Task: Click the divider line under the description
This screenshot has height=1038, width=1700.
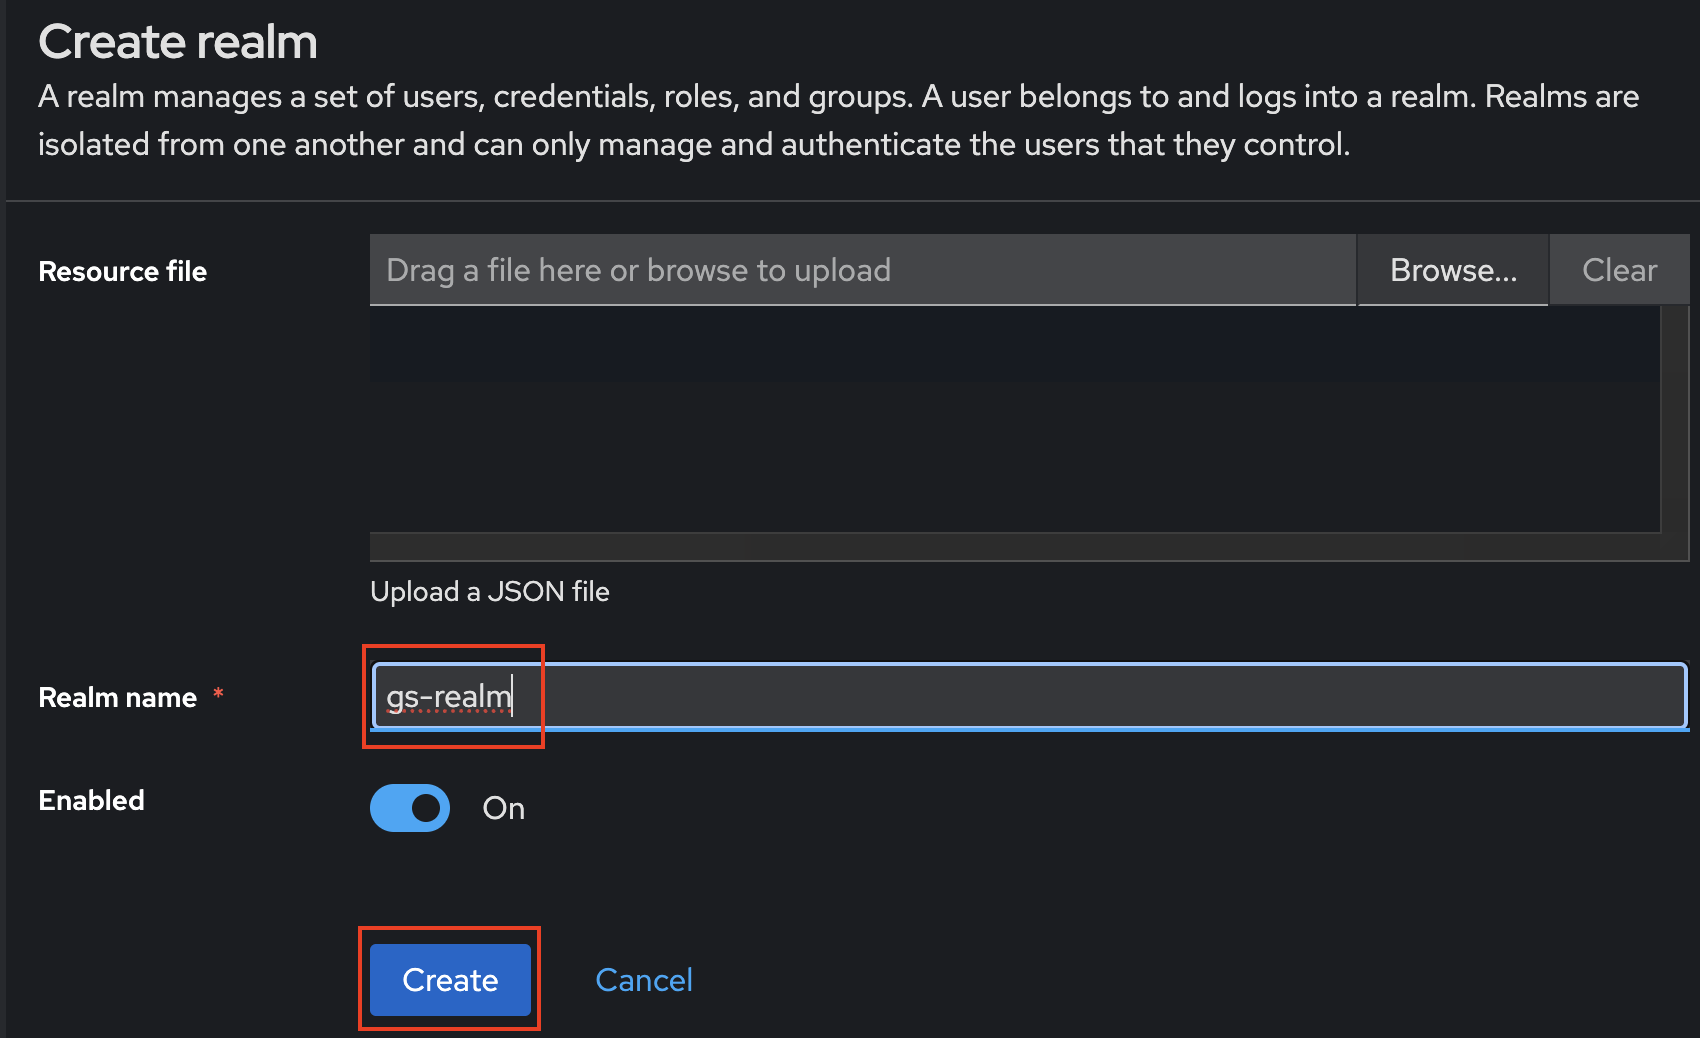Action: pyautogui.click(x=850, y=201)
